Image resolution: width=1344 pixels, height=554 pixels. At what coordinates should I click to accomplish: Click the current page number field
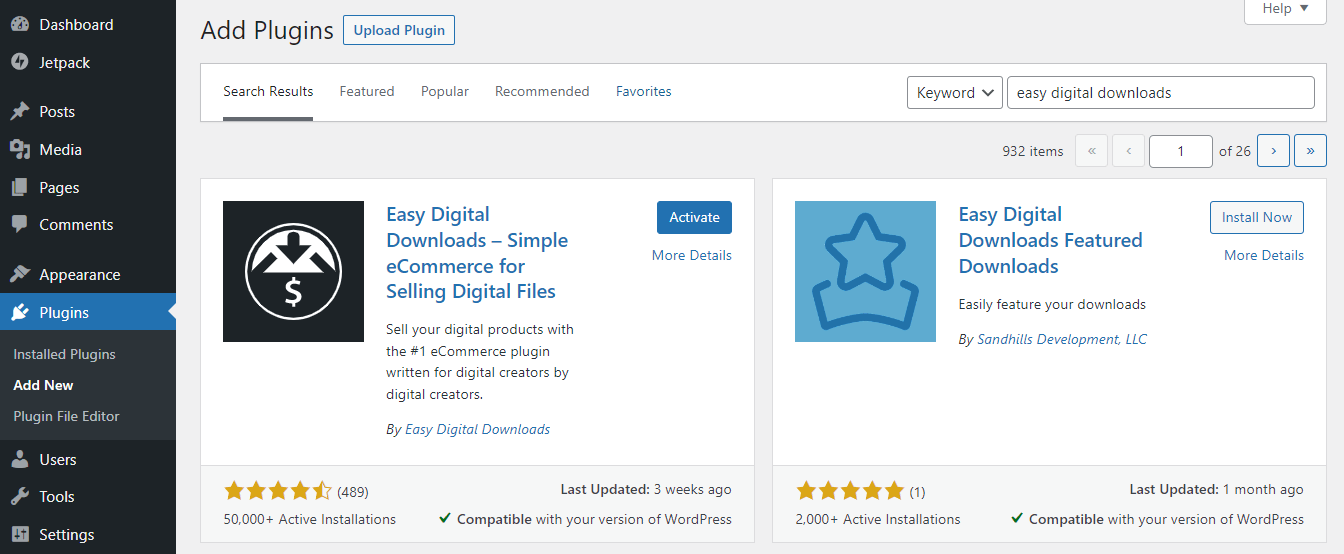1181,151
